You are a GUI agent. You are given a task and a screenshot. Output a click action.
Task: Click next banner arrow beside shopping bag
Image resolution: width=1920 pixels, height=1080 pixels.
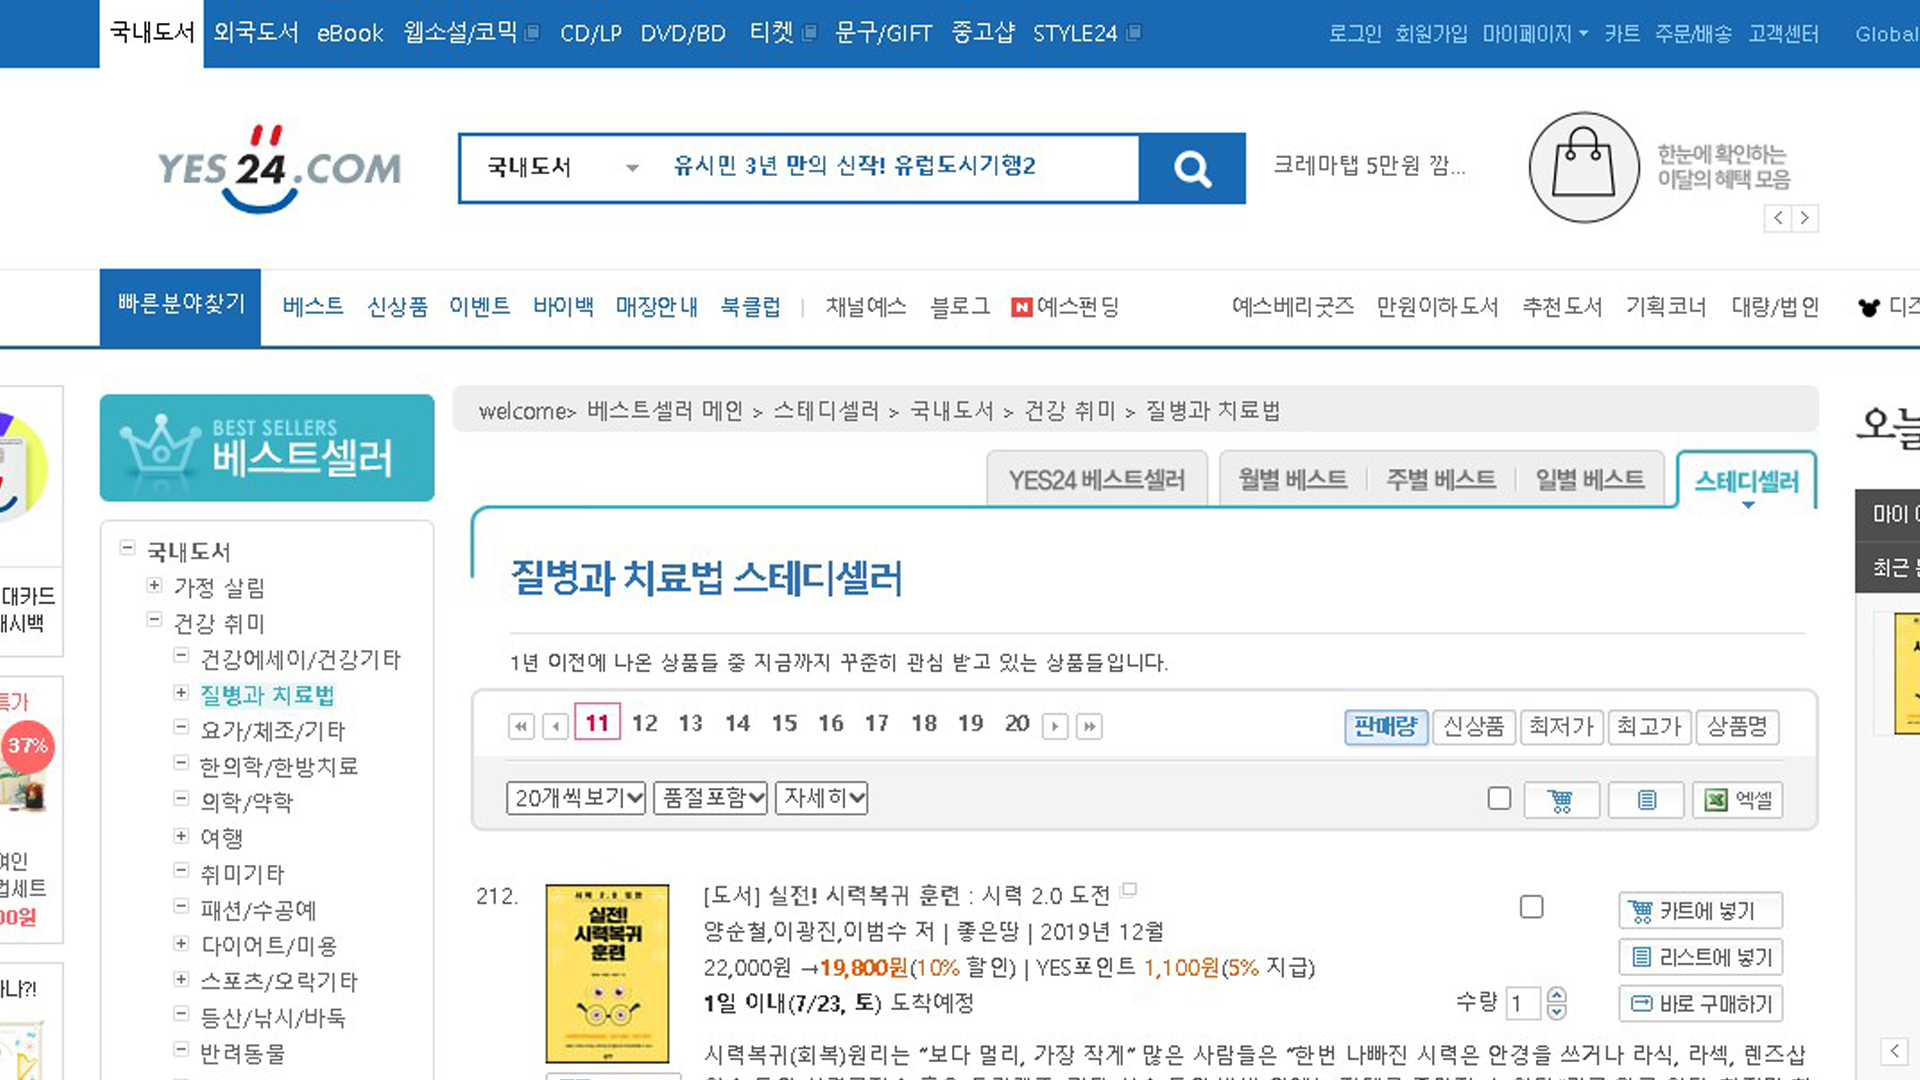click(1804, 218)
